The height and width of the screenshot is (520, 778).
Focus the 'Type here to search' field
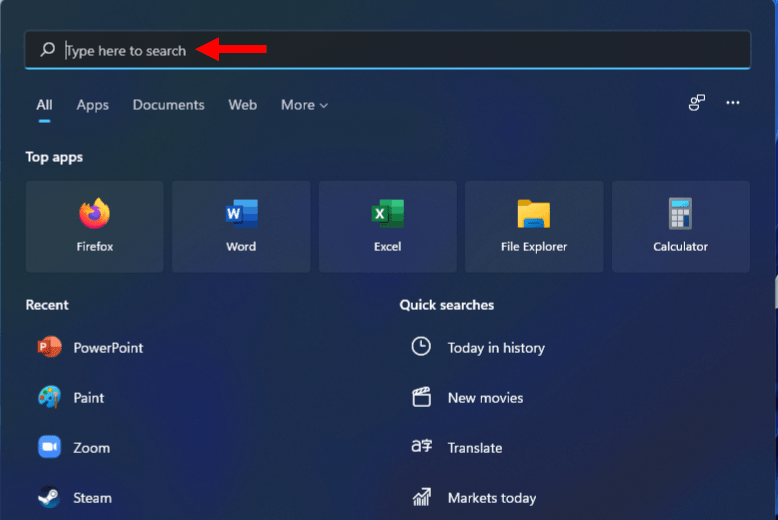click(x=388, y=50)
